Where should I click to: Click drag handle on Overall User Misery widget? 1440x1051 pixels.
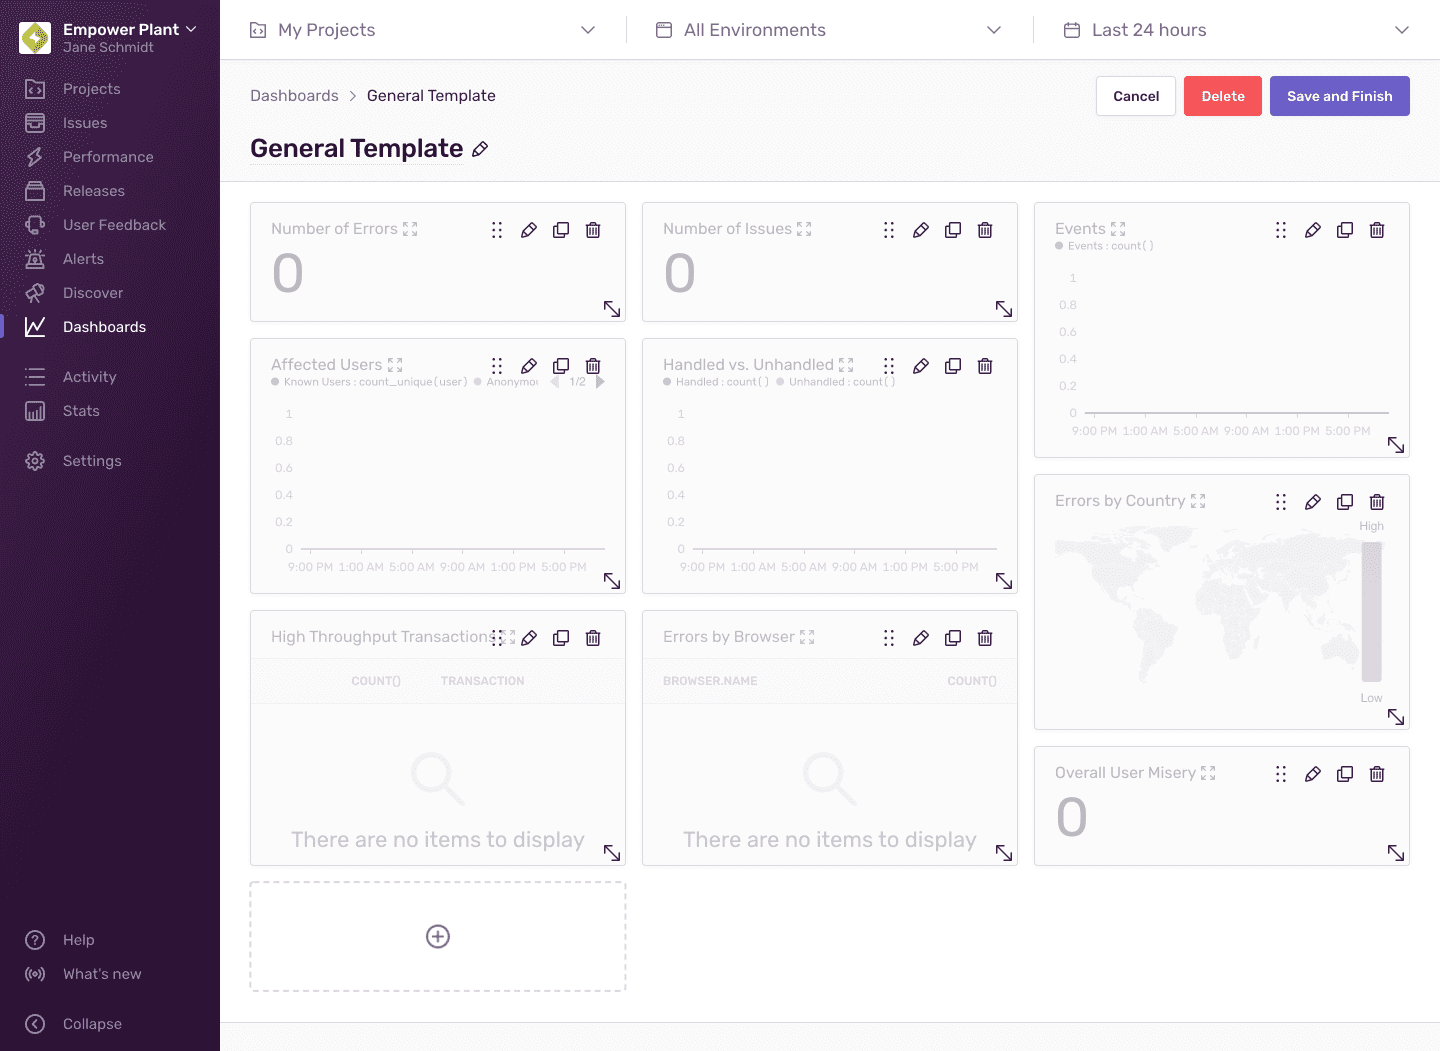point(1281,774)
